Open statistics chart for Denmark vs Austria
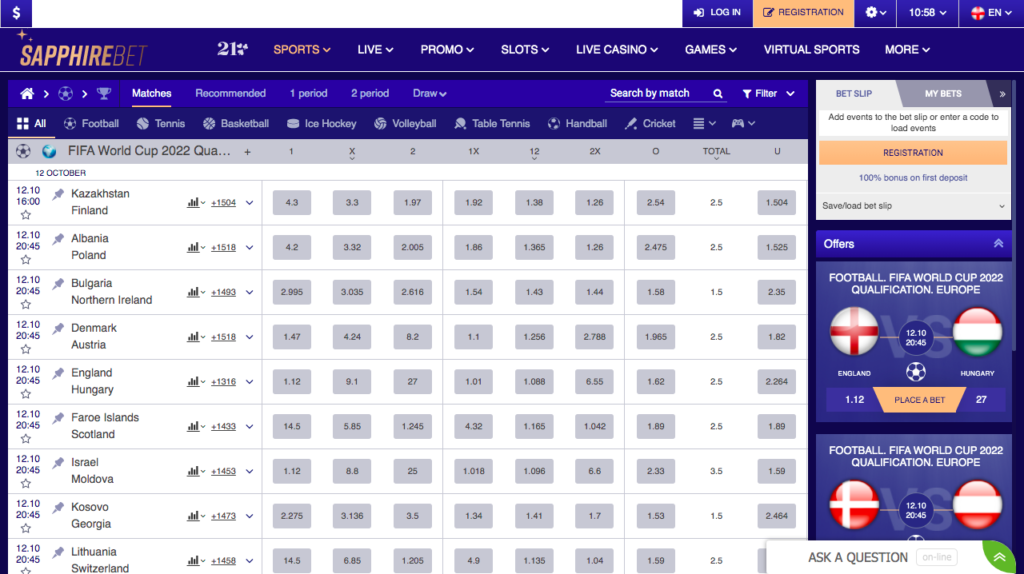The width and height of the screenshot is (1024, 574). (x=195, y=337)
